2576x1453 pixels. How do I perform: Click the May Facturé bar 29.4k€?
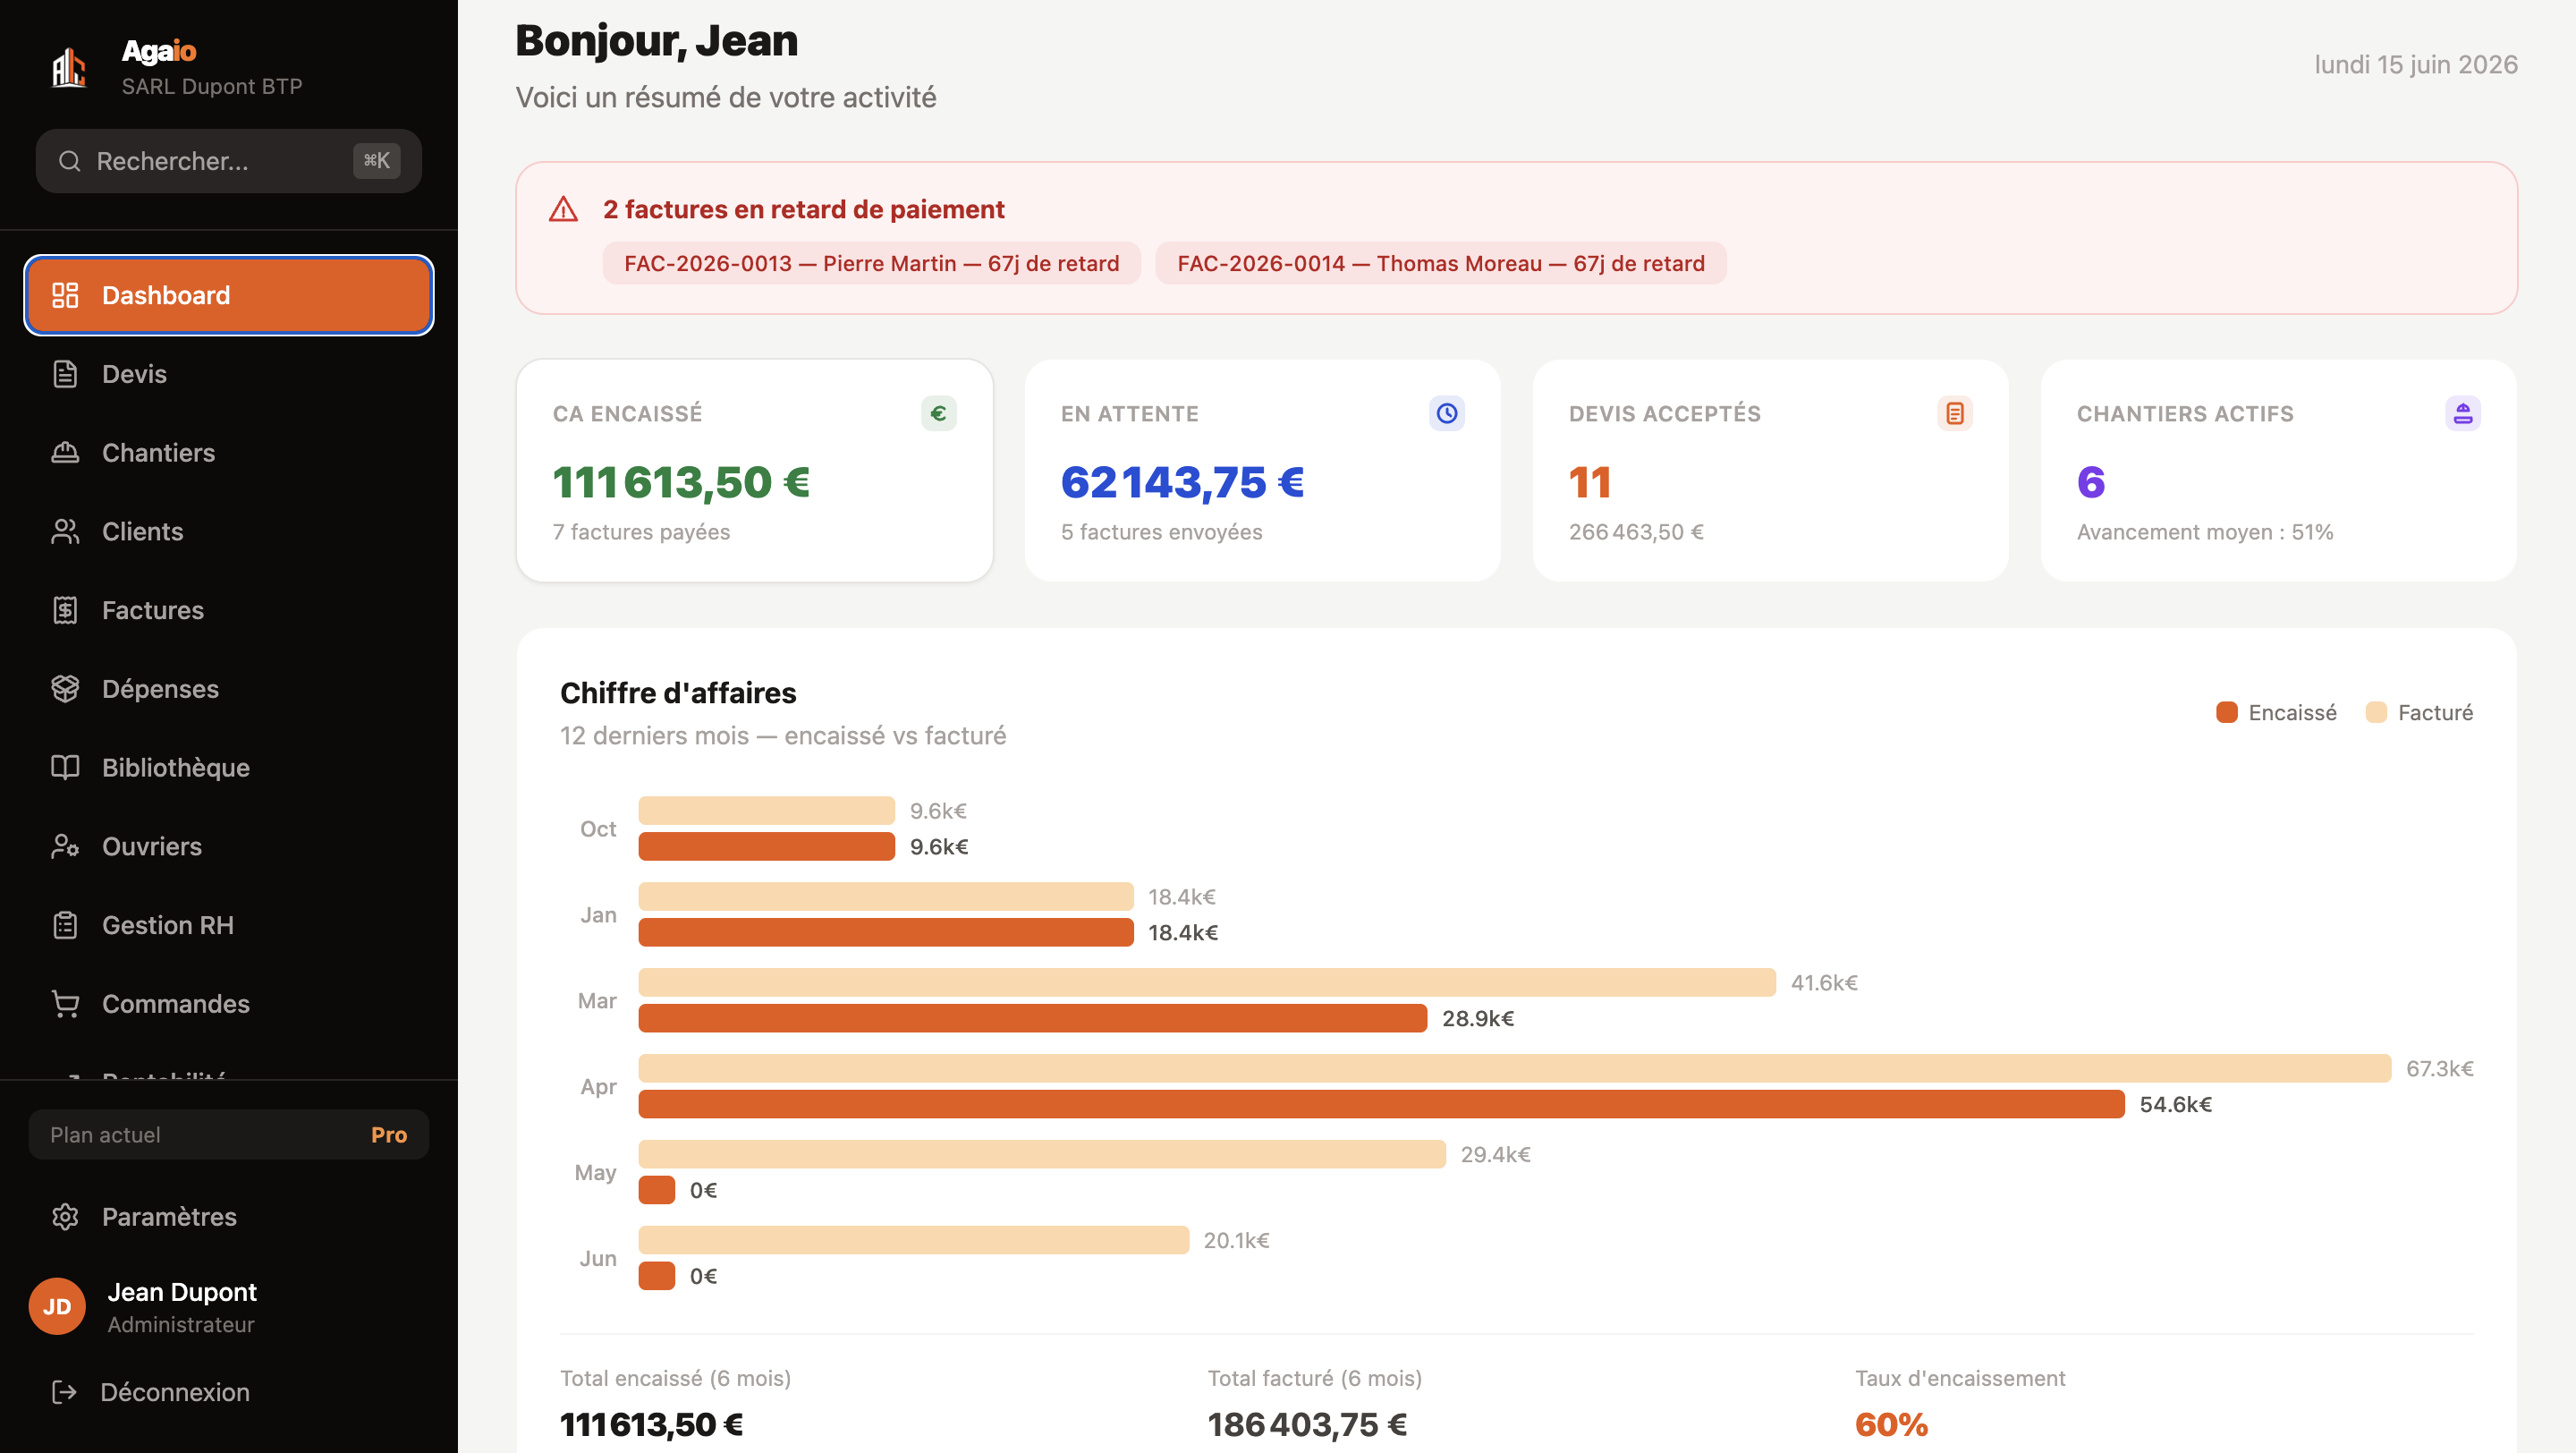(x=1042, y=1154)
